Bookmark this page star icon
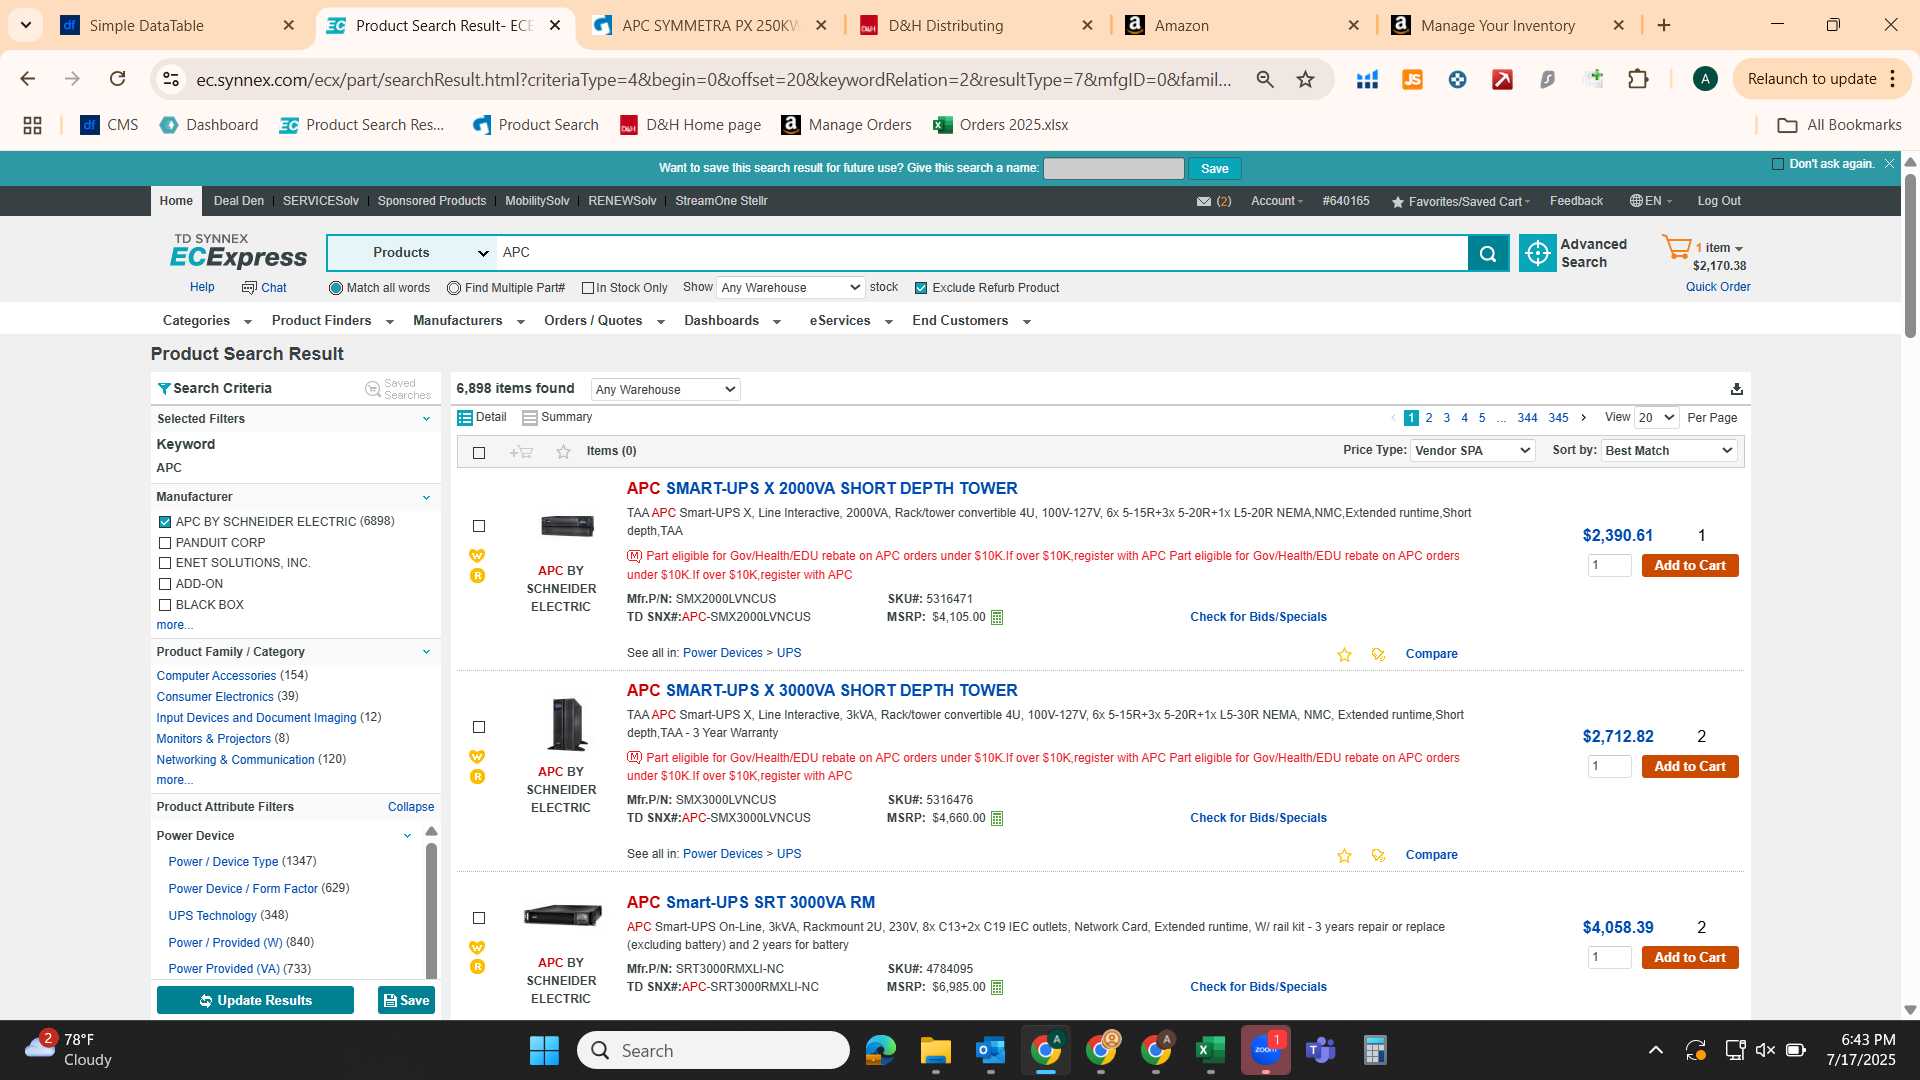1920x1080 pixels. 1305,79
